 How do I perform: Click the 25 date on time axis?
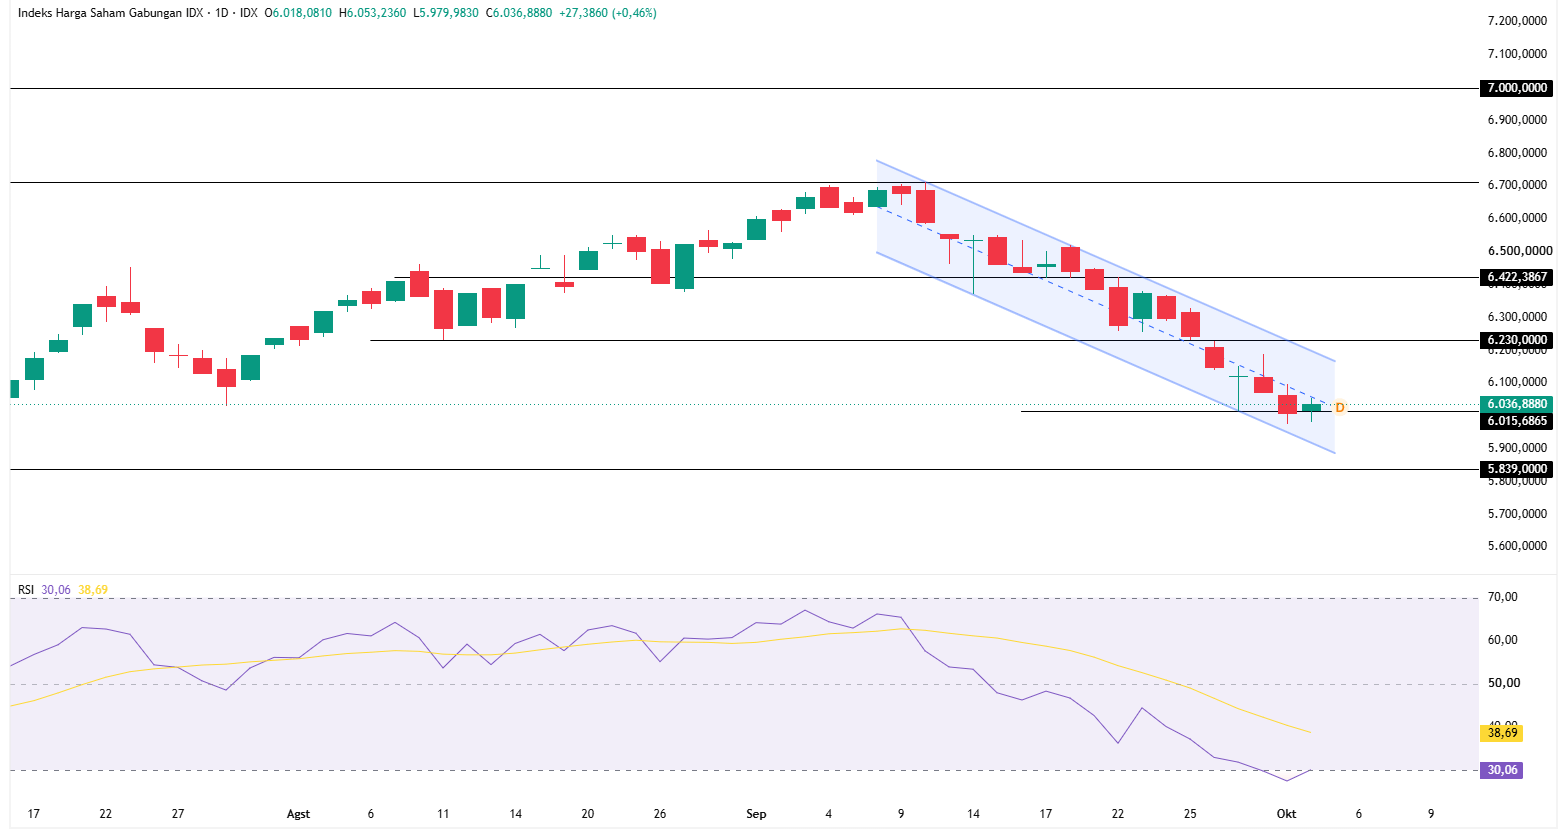[1190, 814]
